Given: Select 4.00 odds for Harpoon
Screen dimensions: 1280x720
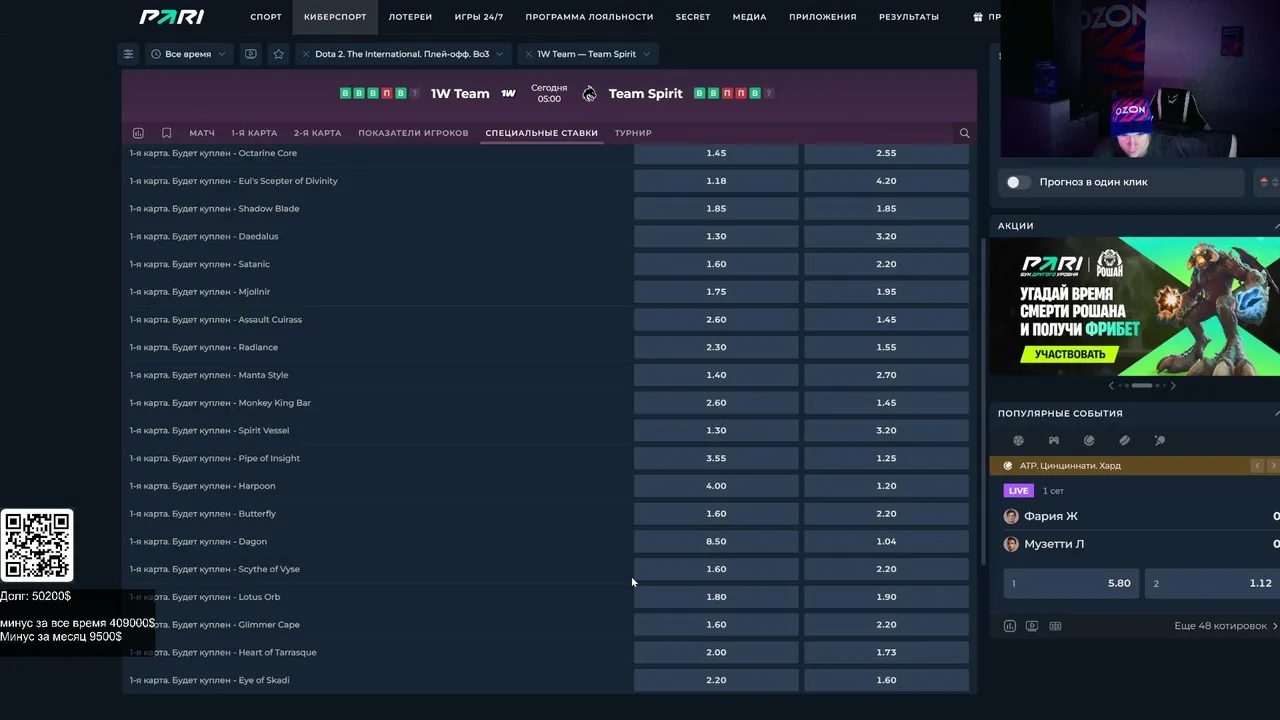Looking at the screenshot, I should click(x=716, y=486).
